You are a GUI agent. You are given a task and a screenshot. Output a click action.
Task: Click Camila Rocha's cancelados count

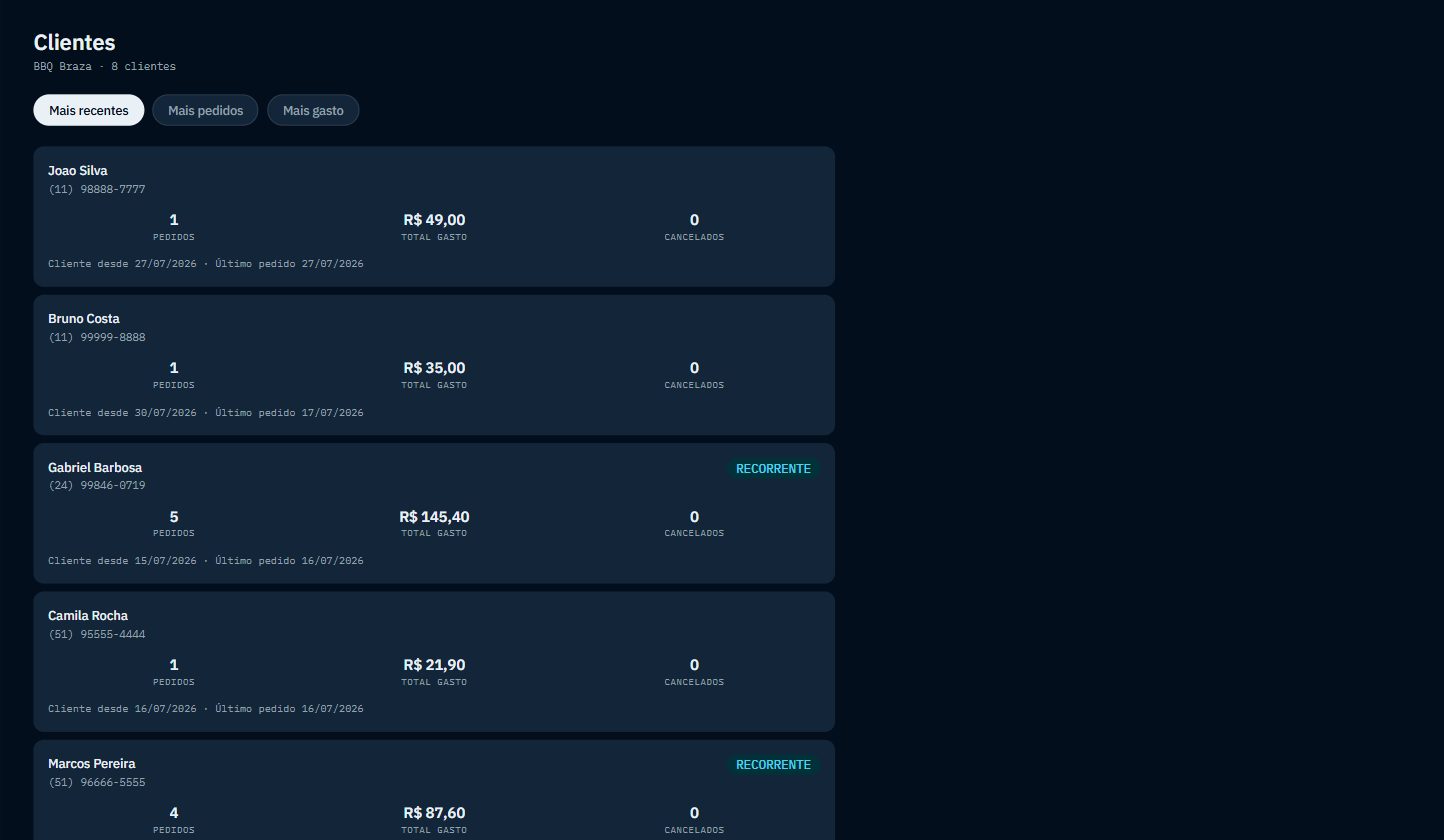tap(694, 665)
